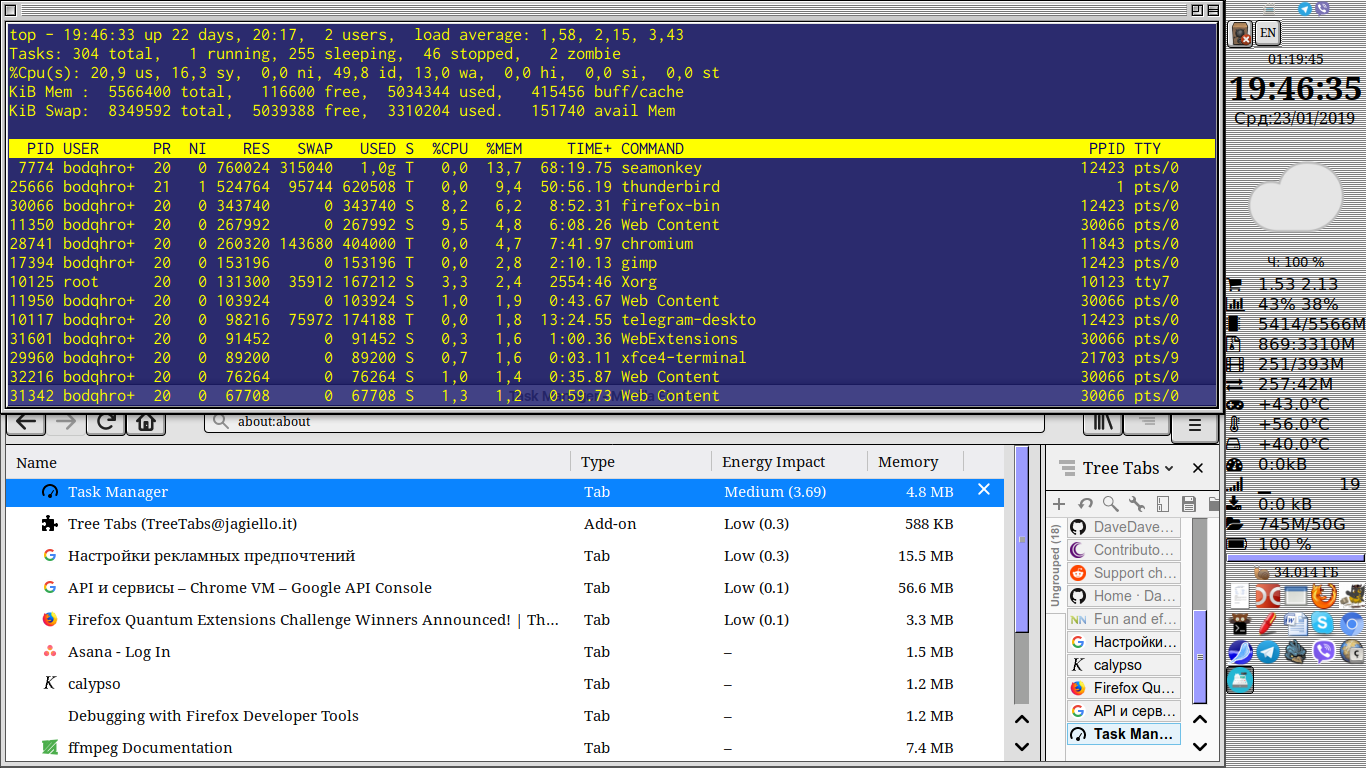Switch to the DaveDave… tab in Tree Tabs
The image size is (1366, 768).
click(1124, 527)
